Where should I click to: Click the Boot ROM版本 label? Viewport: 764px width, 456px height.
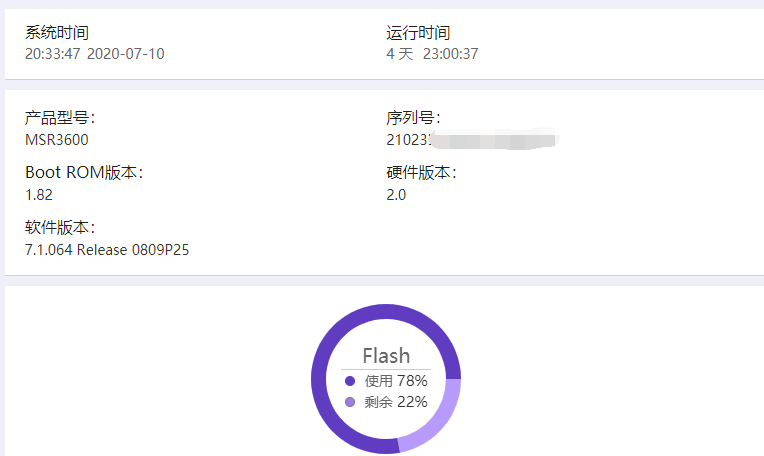84,173
